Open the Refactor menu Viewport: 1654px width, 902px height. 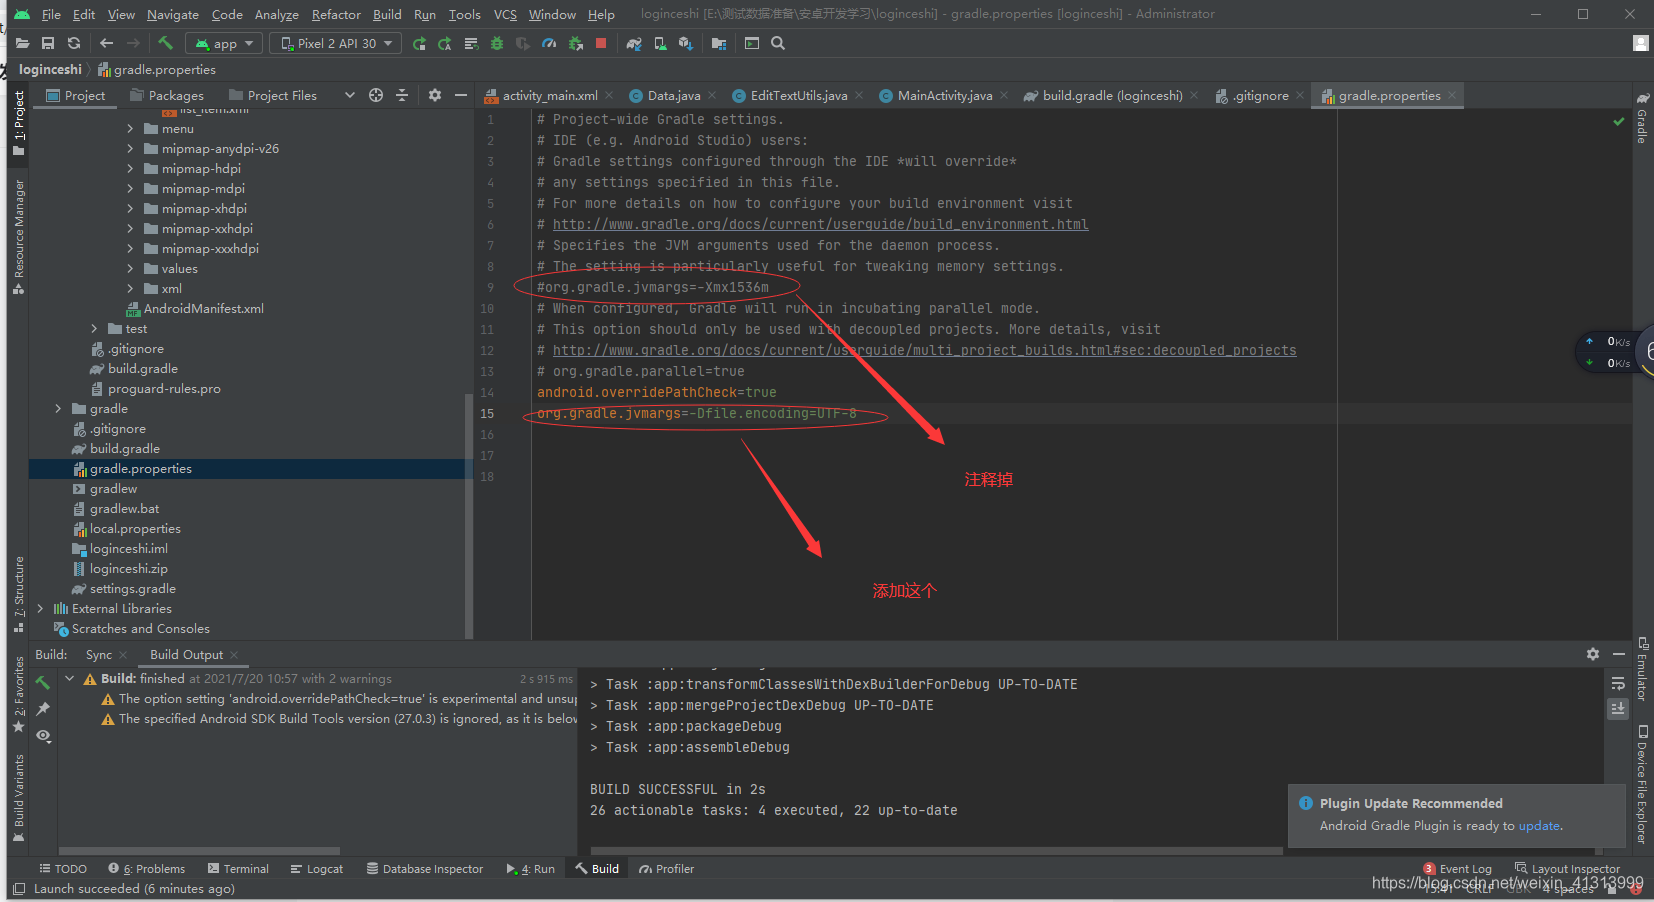click(x=336, y=14)
